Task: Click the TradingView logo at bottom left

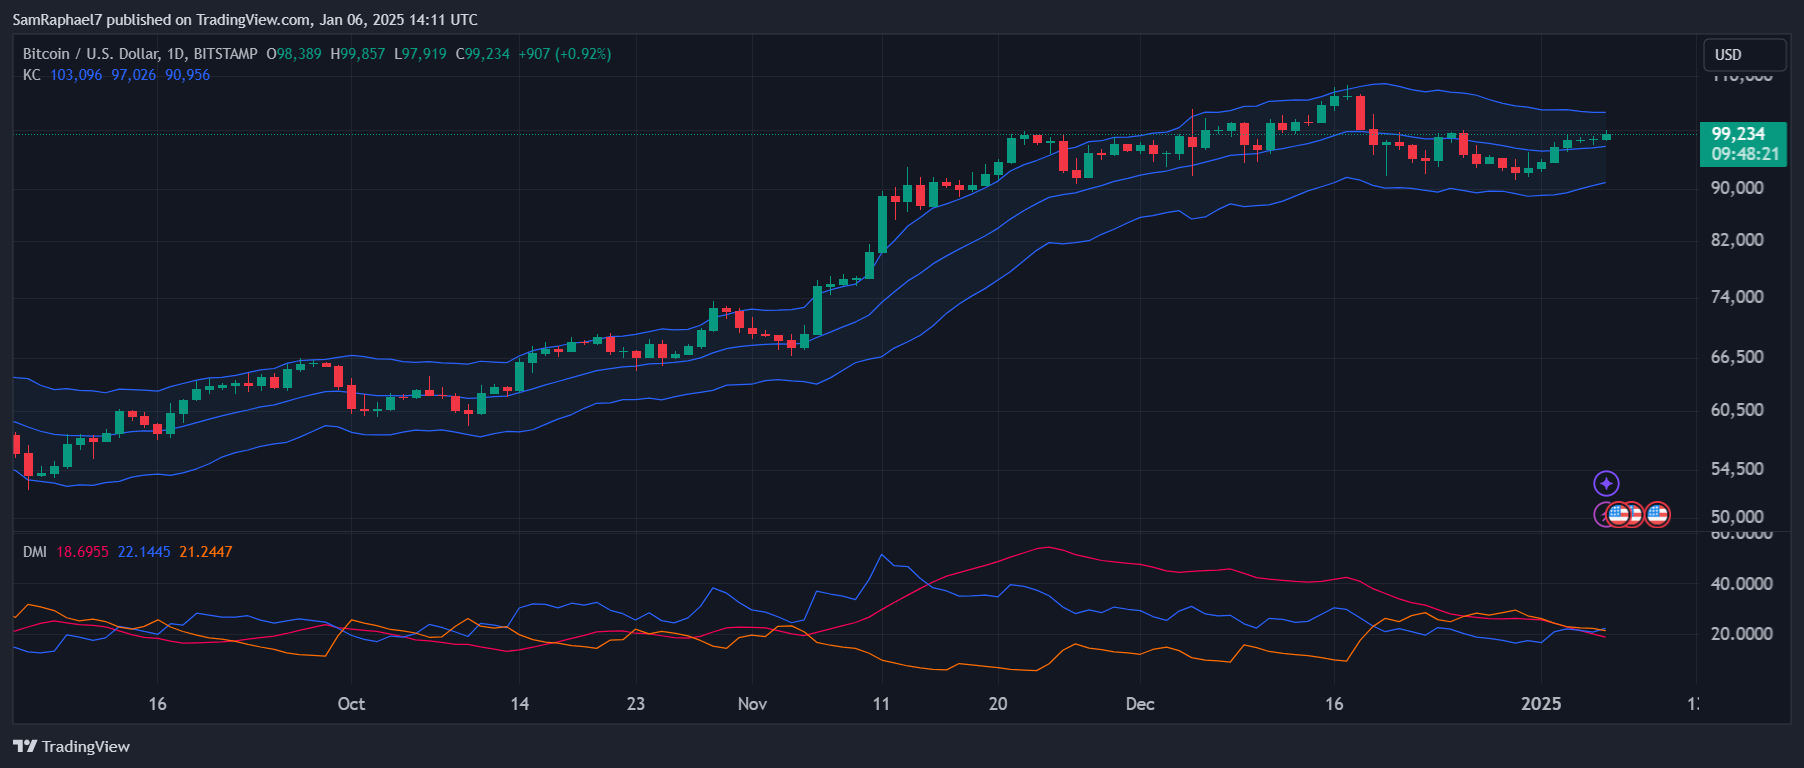Action: point(71,746)
